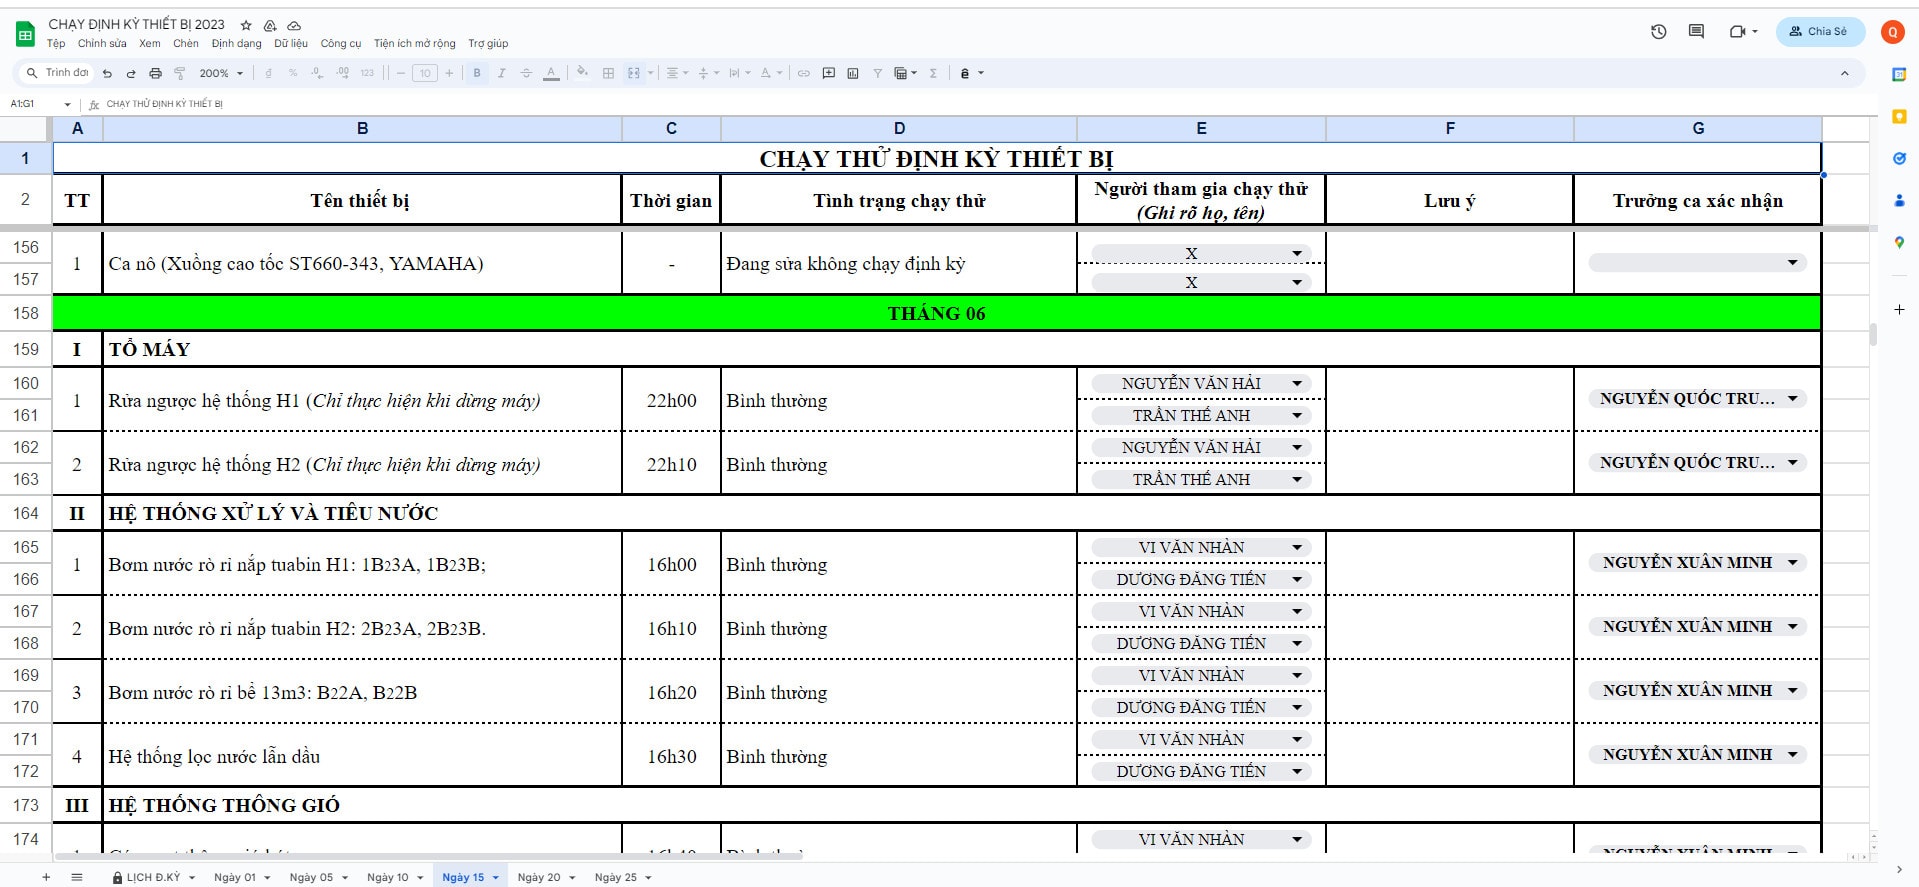Select the paint format tool
The width and height of the screenshot is (1919, 887).
point(180,73)
